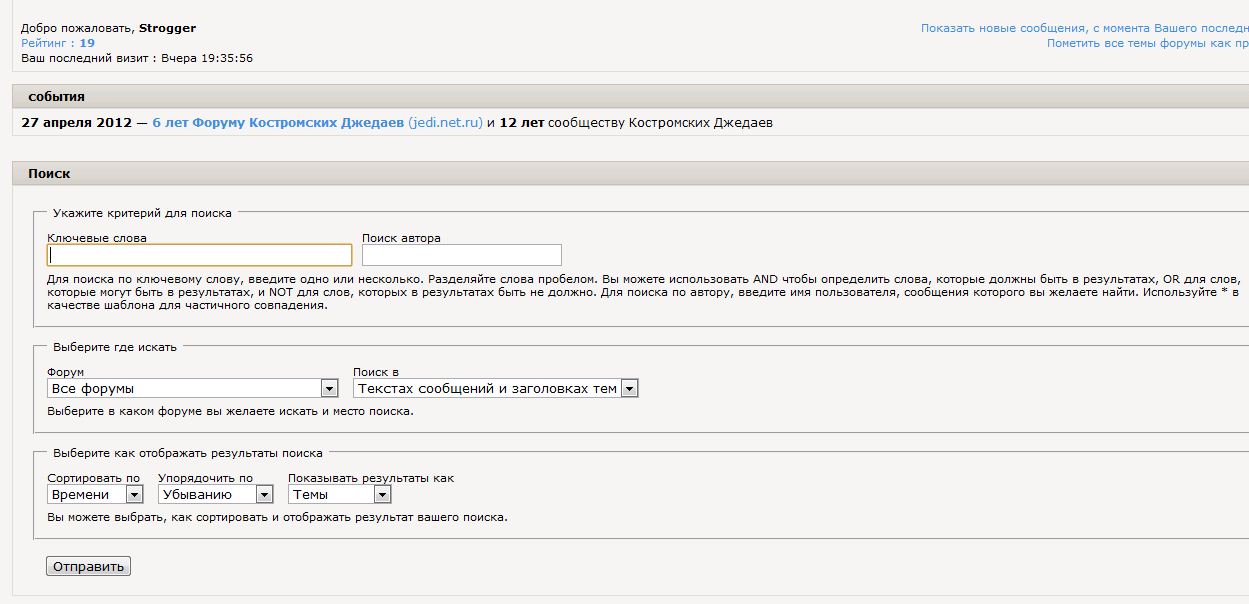
Task: Open the 'Все форумы' forum dropdown
Action: tap(193, 388)
